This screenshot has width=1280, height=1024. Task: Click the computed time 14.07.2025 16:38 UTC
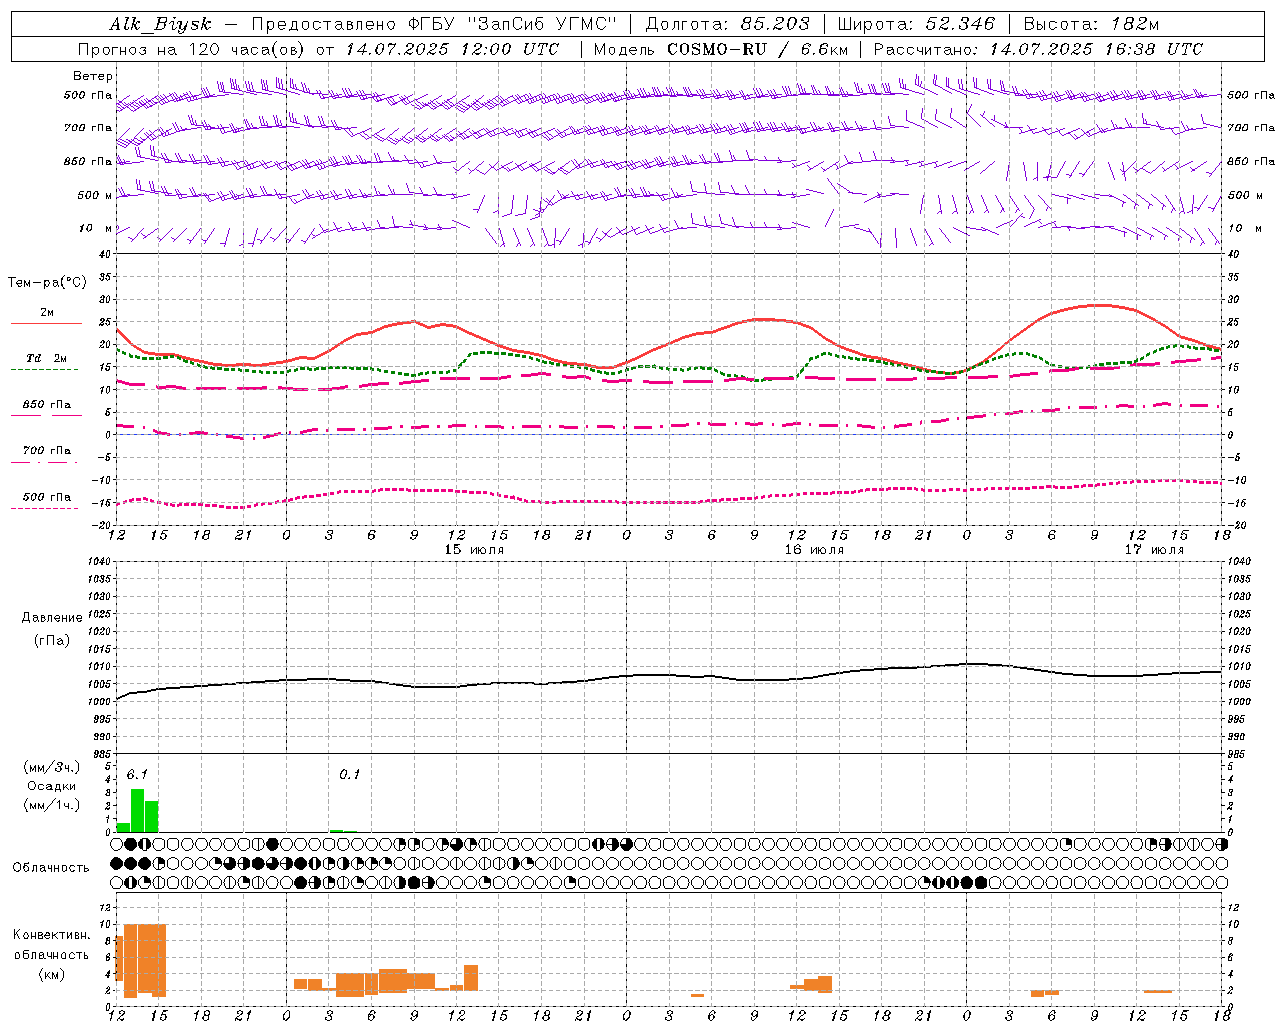click(1096, 49)
